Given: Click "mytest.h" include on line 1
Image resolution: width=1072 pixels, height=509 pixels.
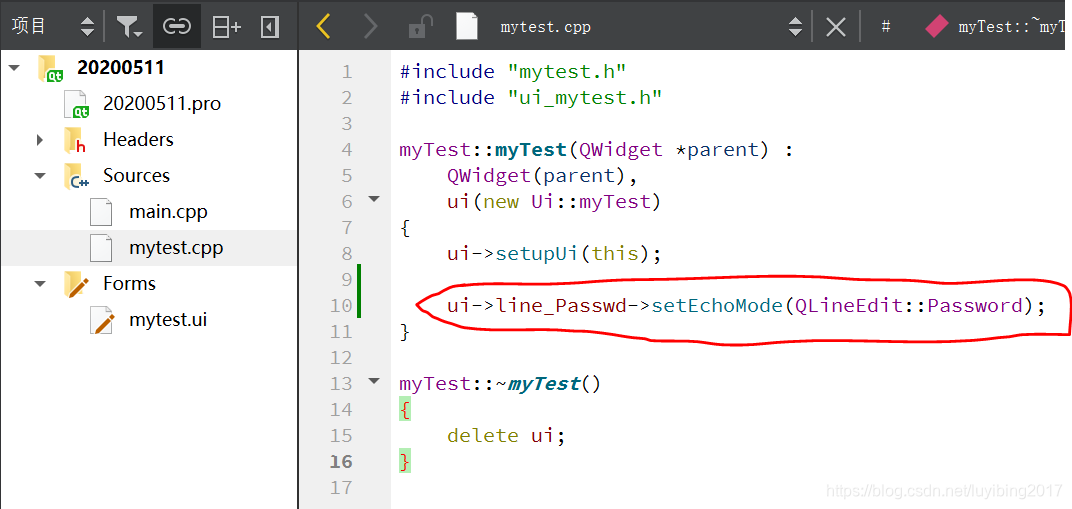Looking at the screenshot, I should (x=567, y=72).
